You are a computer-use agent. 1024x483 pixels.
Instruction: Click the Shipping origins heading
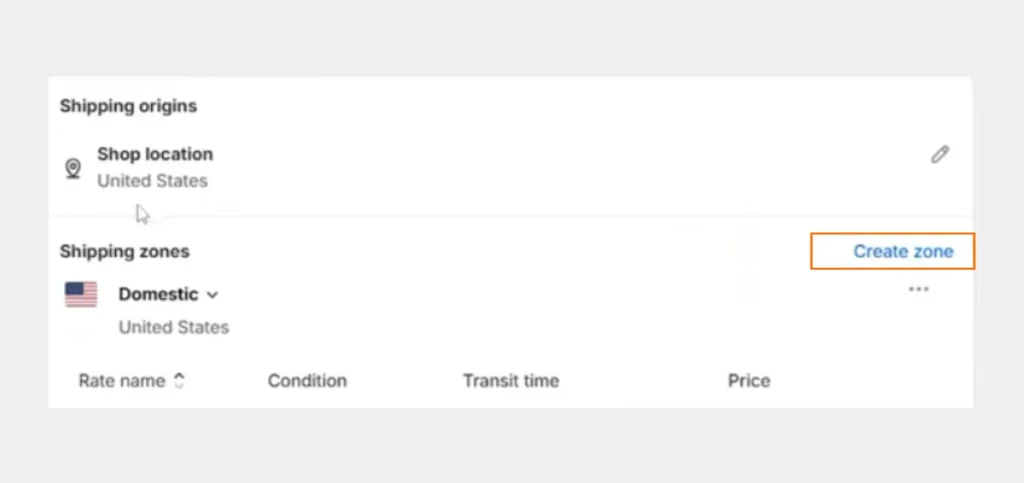pyautogui.click(x=128, y=106)
